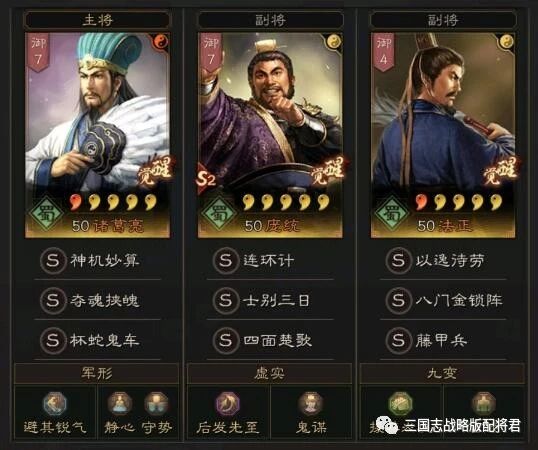Image resolution: width=538 pixels, height=450 pixels.
Task: Open the 诸葛亮 general card portrait
Action: 97,135
